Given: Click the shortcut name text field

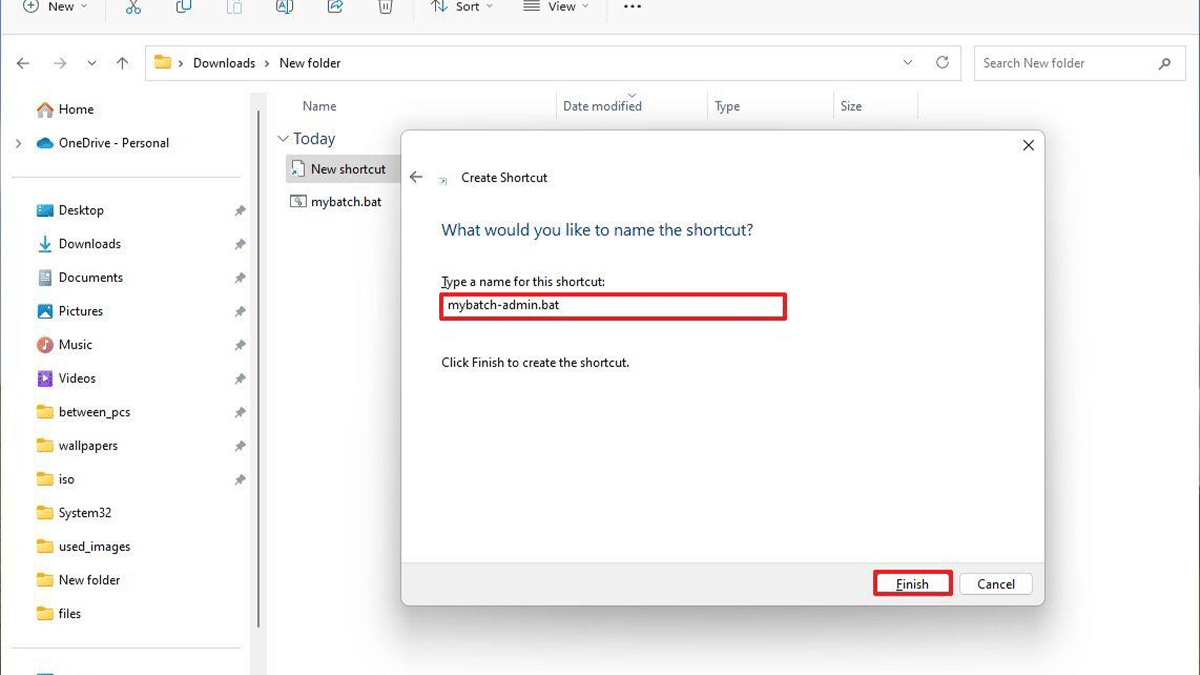Looking at the screenshot, I should (x=613, y=306).
